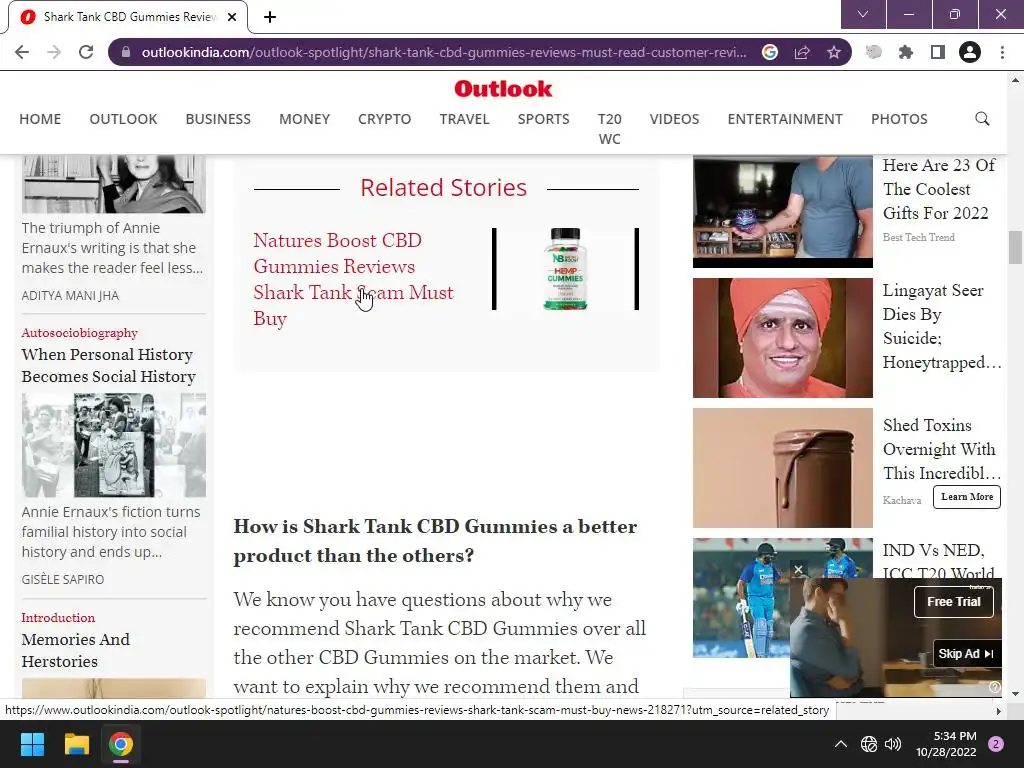Click the cricket players thumbnail
Screen dimensions: 1024x768
point(741,598)
